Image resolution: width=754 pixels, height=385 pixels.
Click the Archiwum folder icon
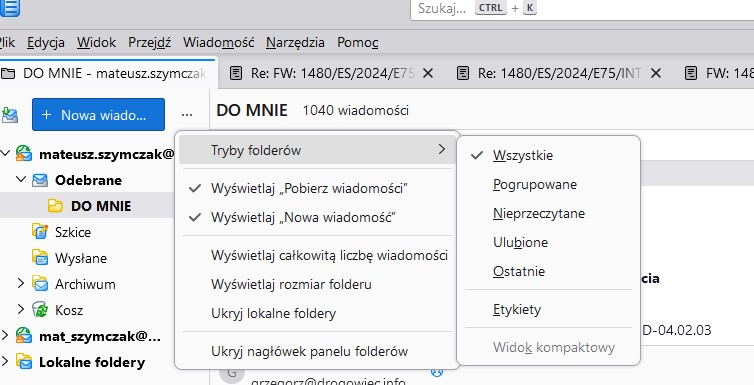coord(40,284)
